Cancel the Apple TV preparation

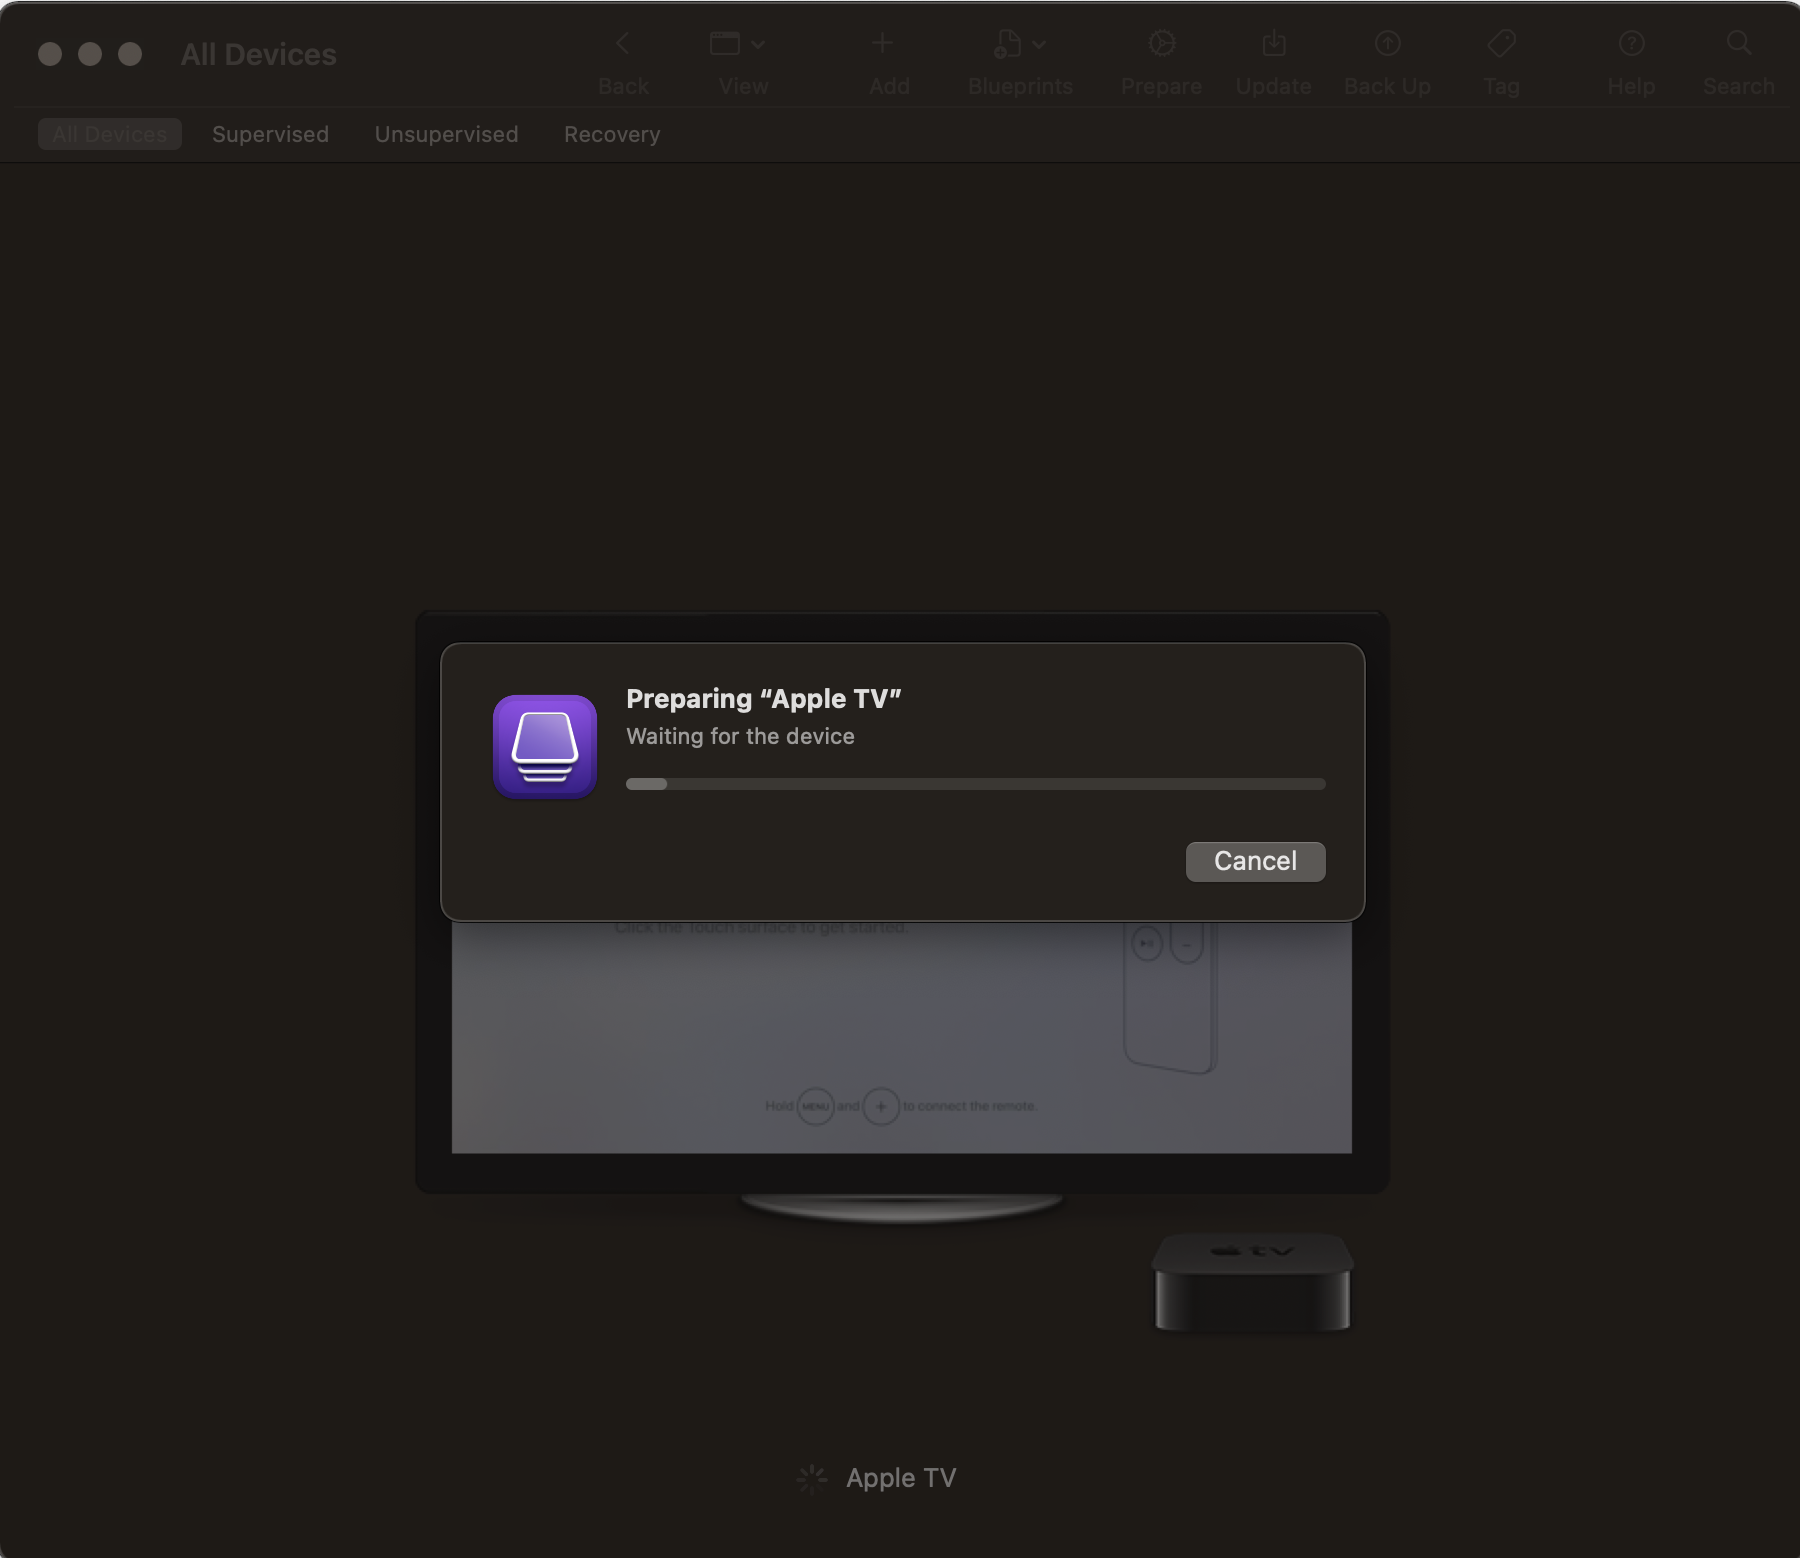coord(1255,861)
